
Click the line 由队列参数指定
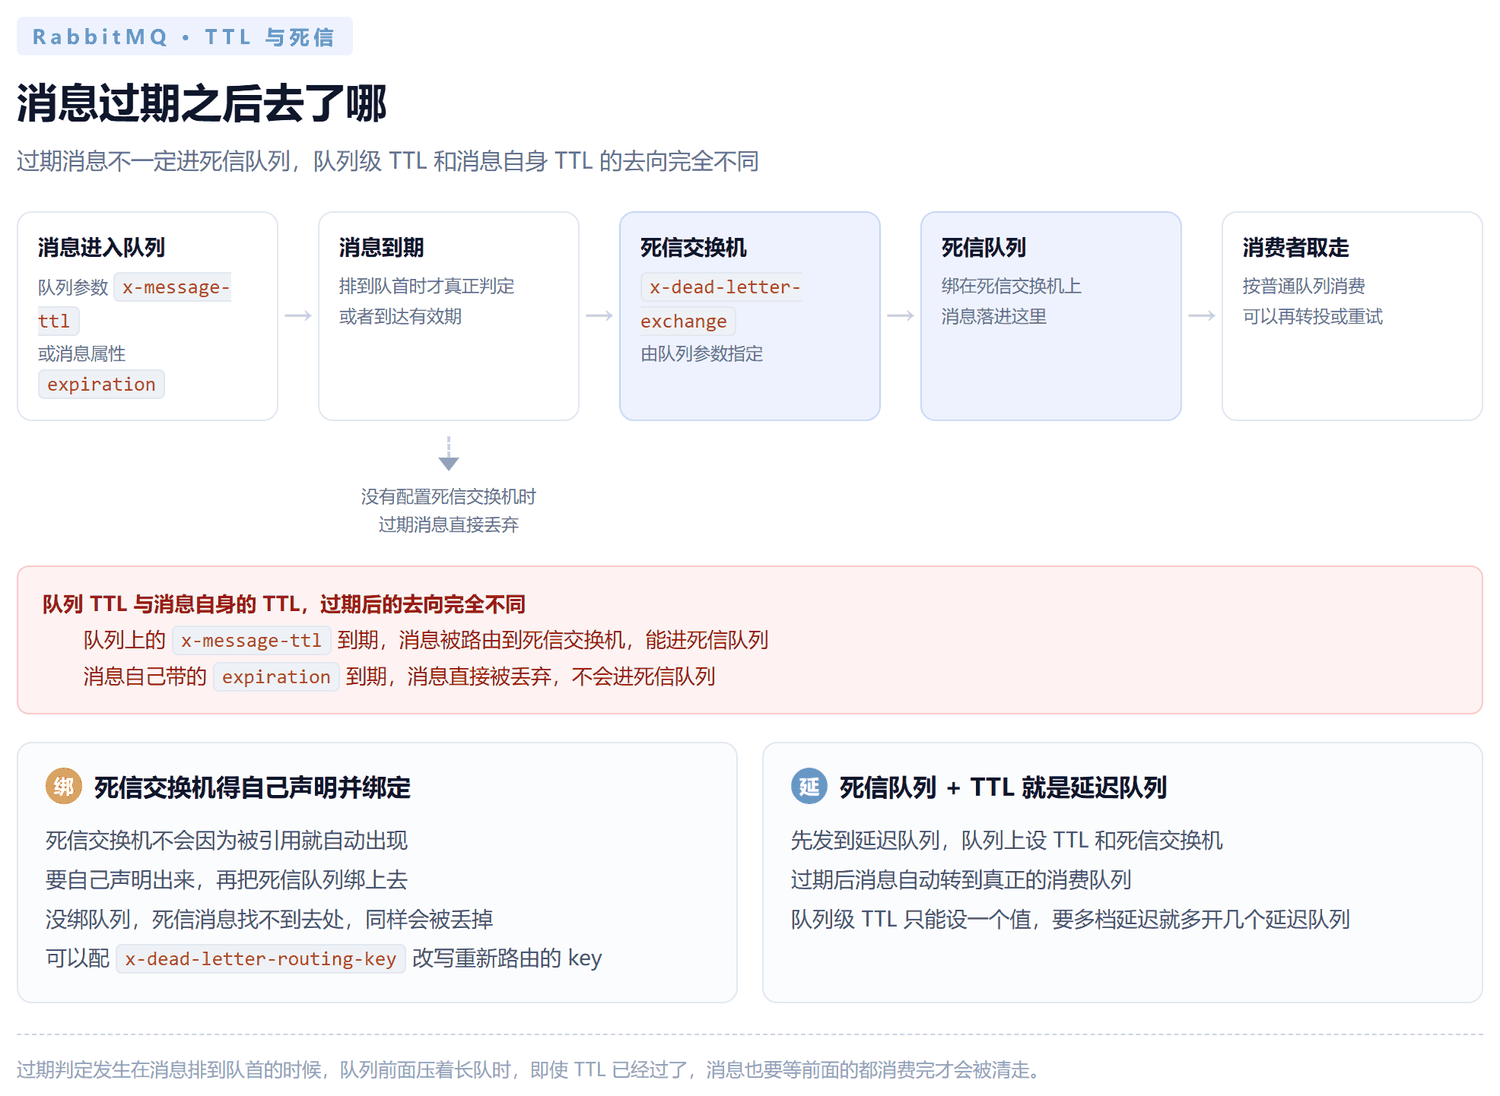pos(701,353)
